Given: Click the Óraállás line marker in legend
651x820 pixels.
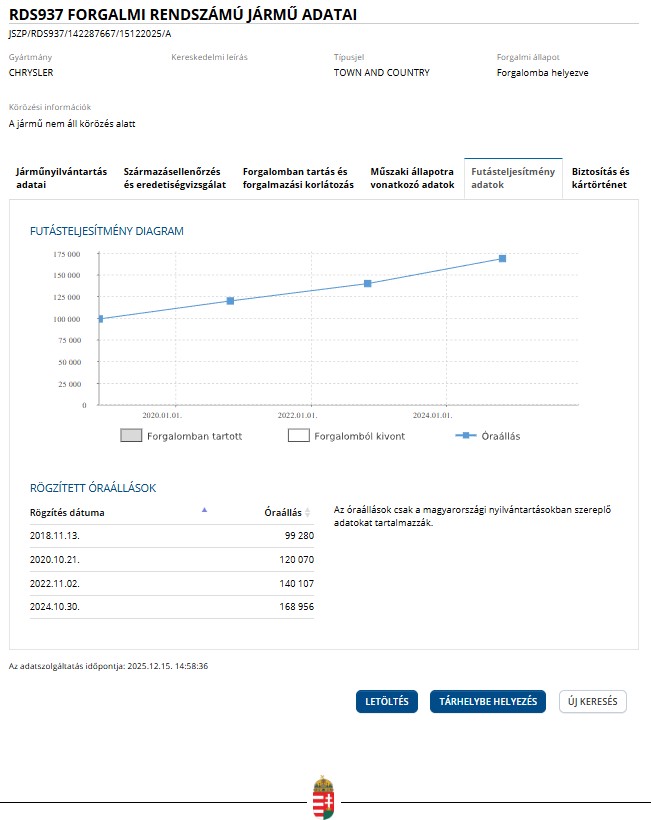Looking at the screenshot, I should 463,436.
